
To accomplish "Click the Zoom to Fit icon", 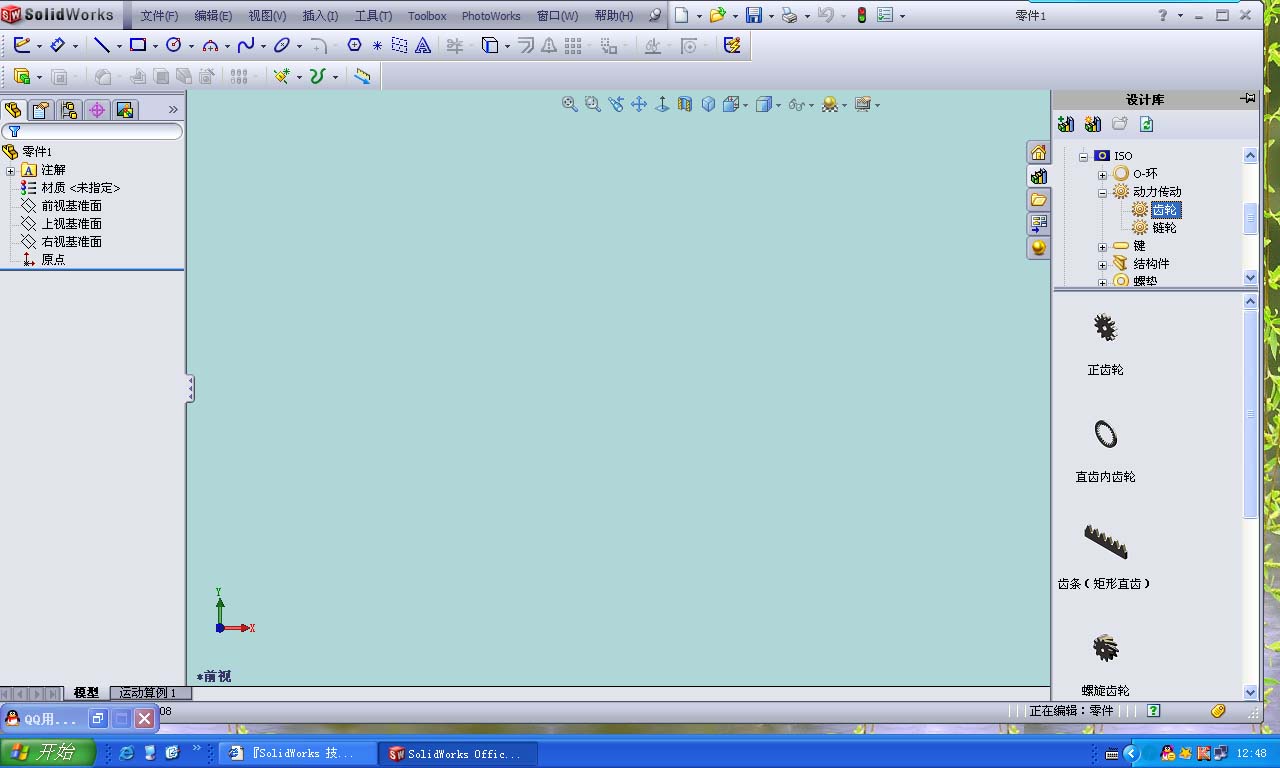I will 570,104.
